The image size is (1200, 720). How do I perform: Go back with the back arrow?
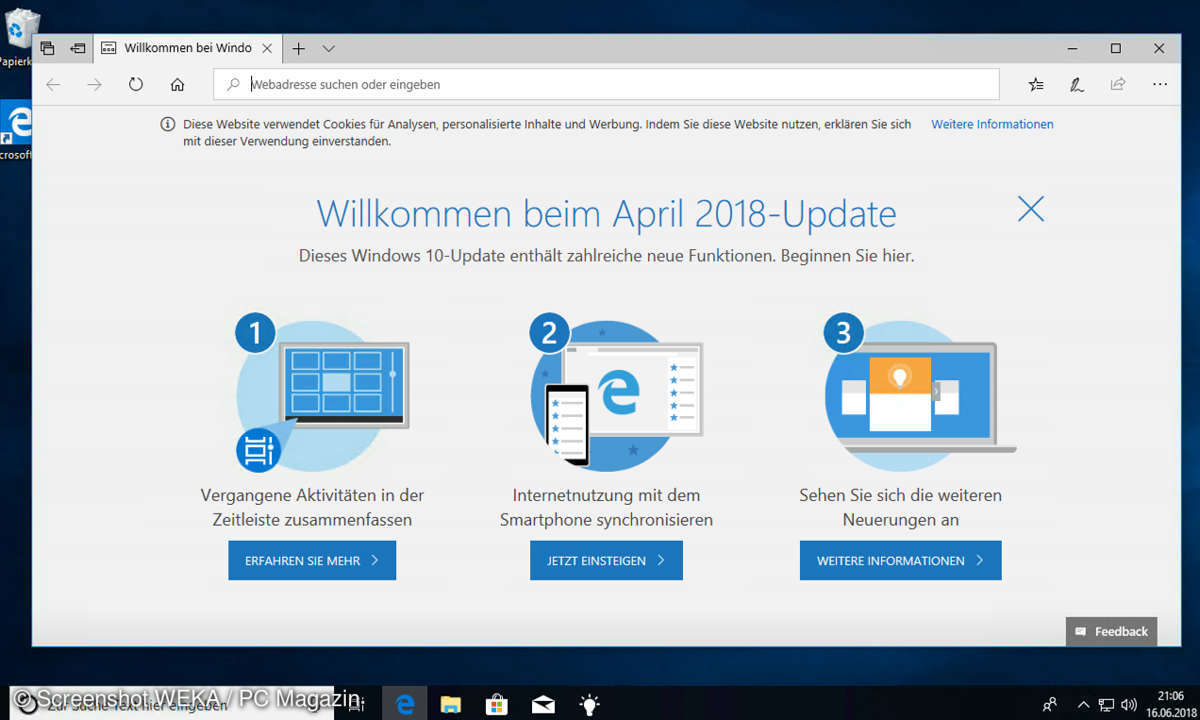pyautogui.click(x=54, y=85)
